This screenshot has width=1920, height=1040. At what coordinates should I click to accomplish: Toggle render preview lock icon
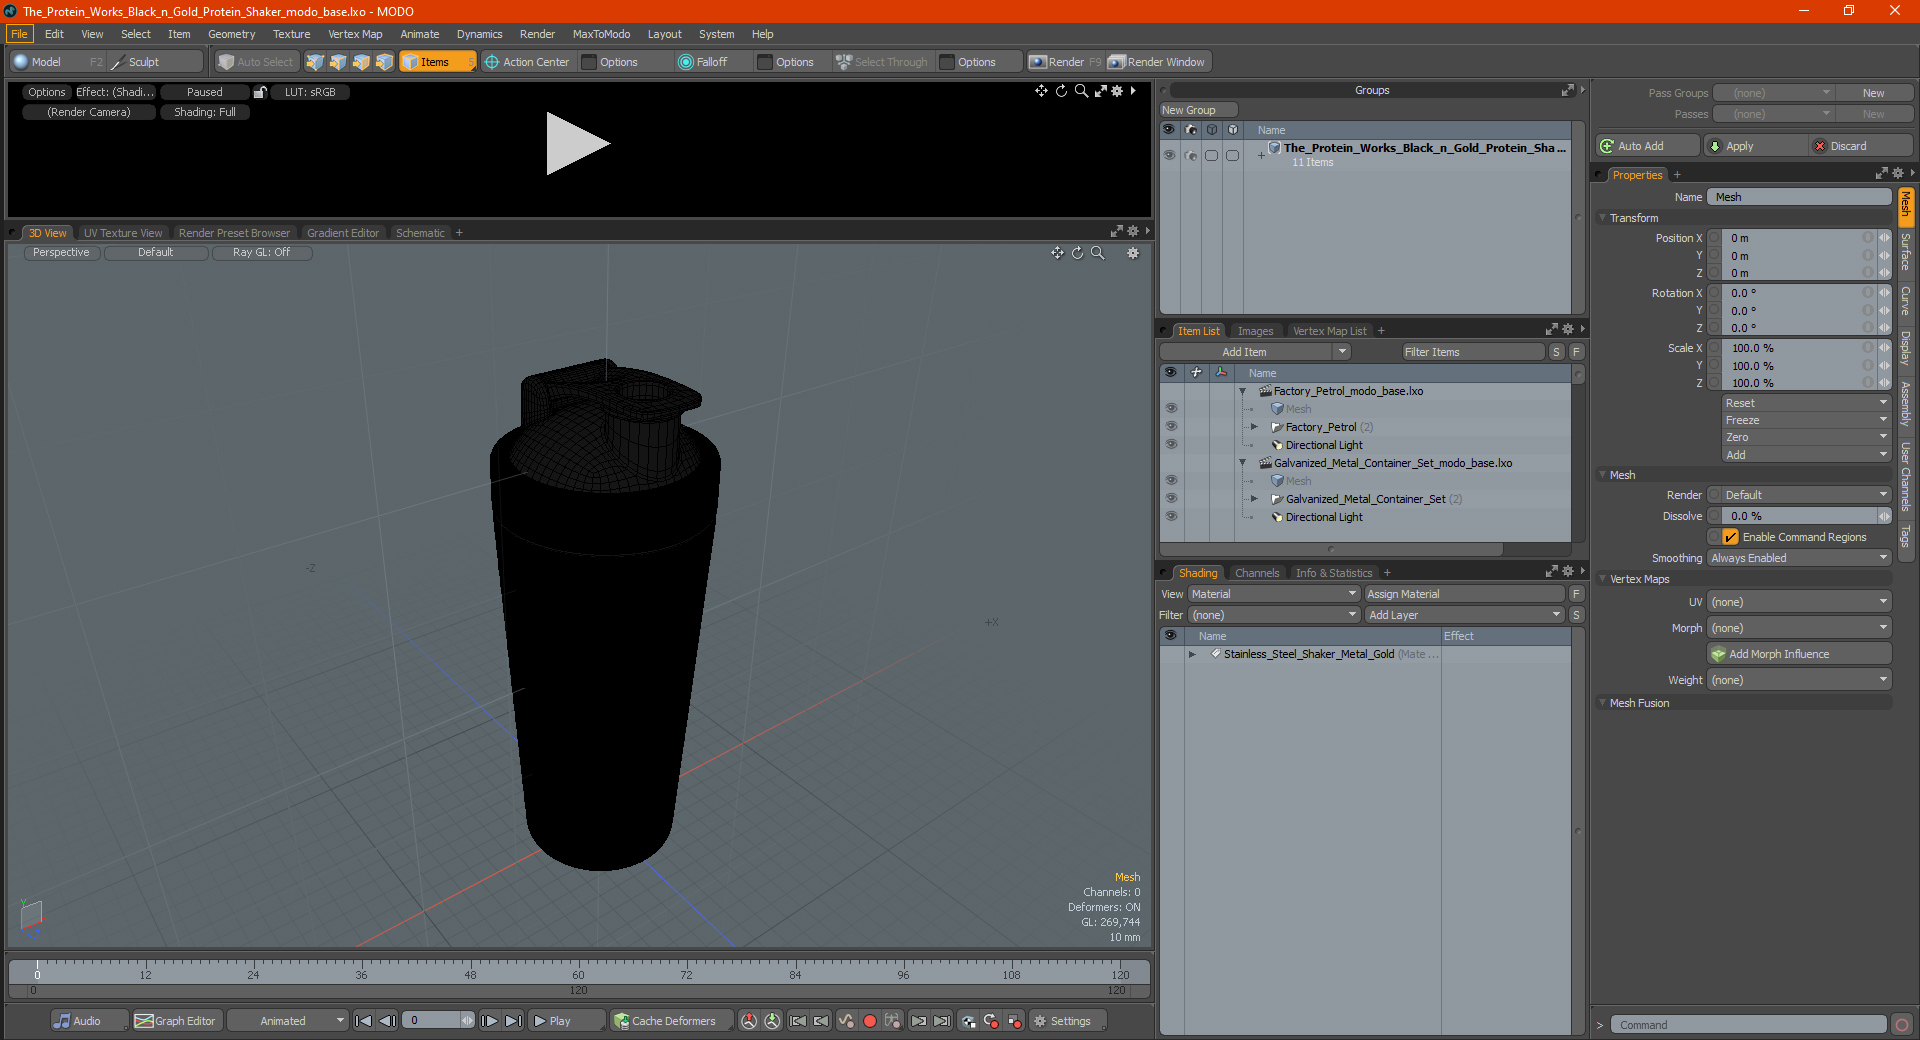[x=260, y=92]
